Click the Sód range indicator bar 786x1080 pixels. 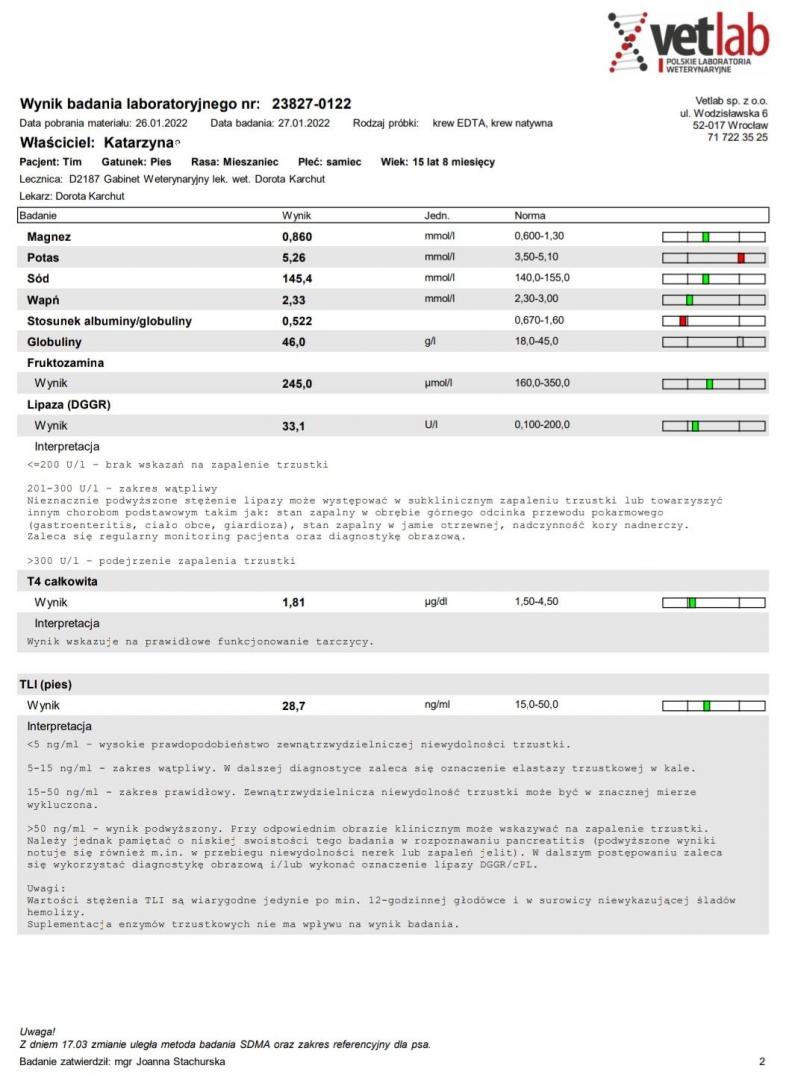coord(714,279)
